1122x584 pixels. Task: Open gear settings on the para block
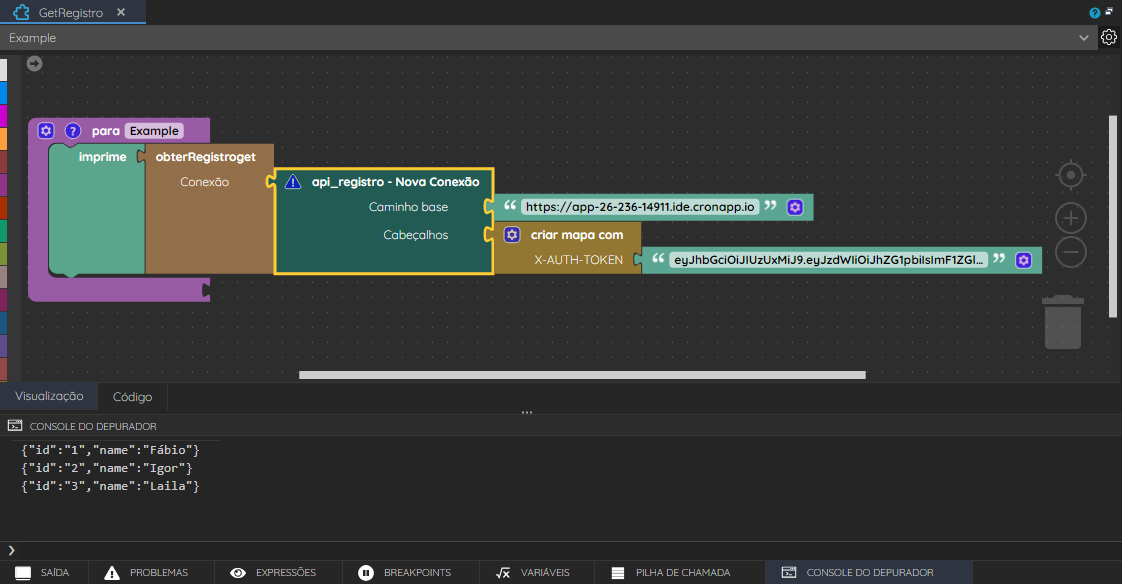pos(46,131)
